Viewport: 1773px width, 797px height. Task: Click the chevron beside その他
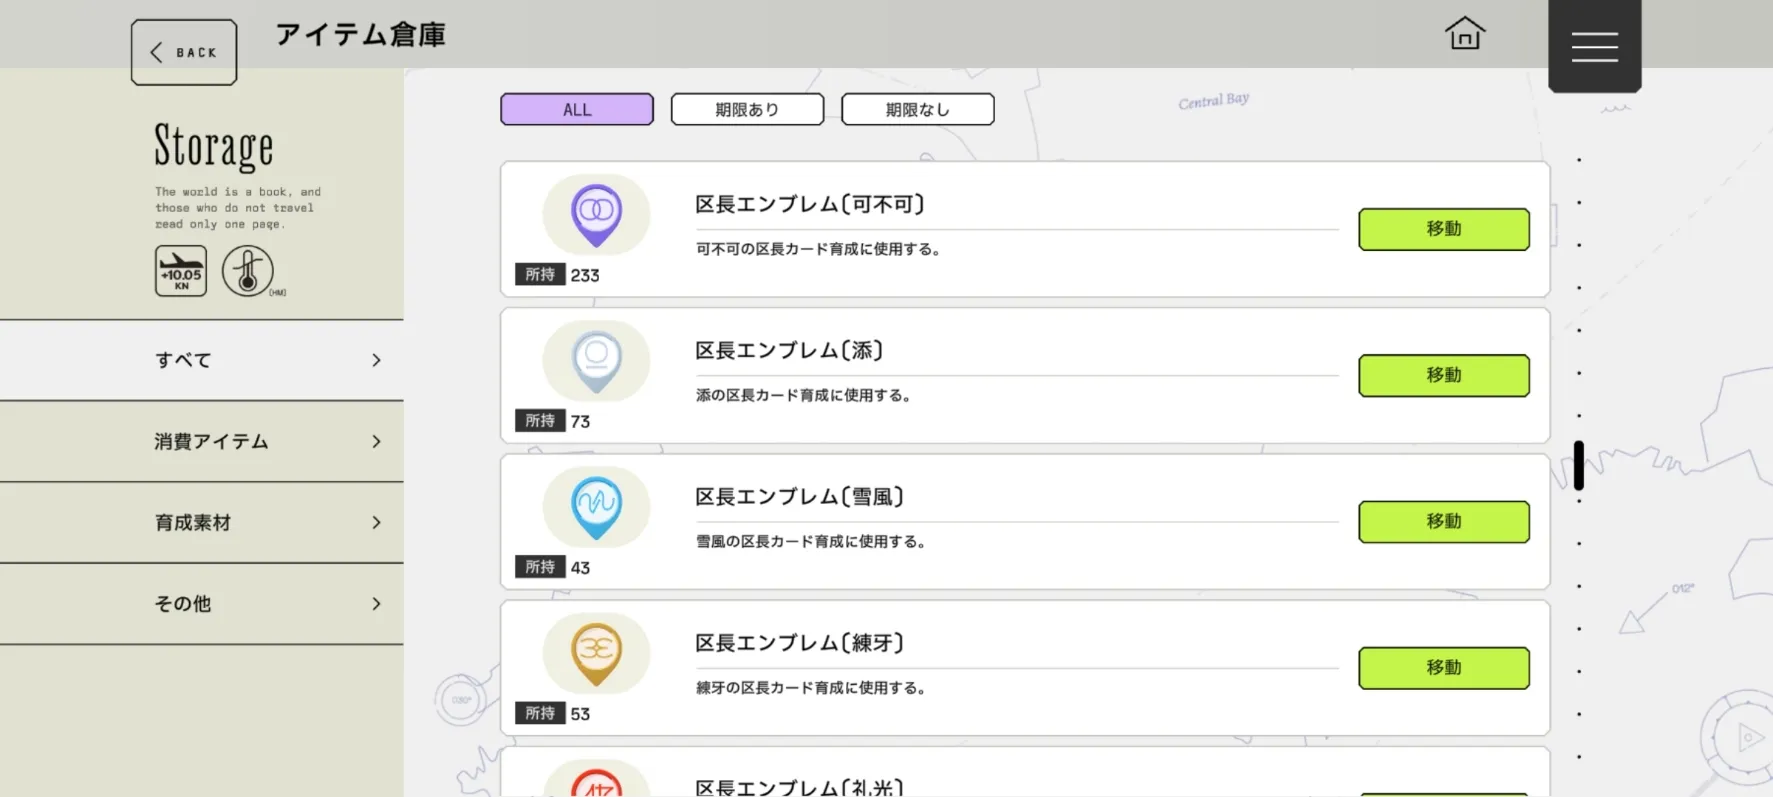pos(376,603)
